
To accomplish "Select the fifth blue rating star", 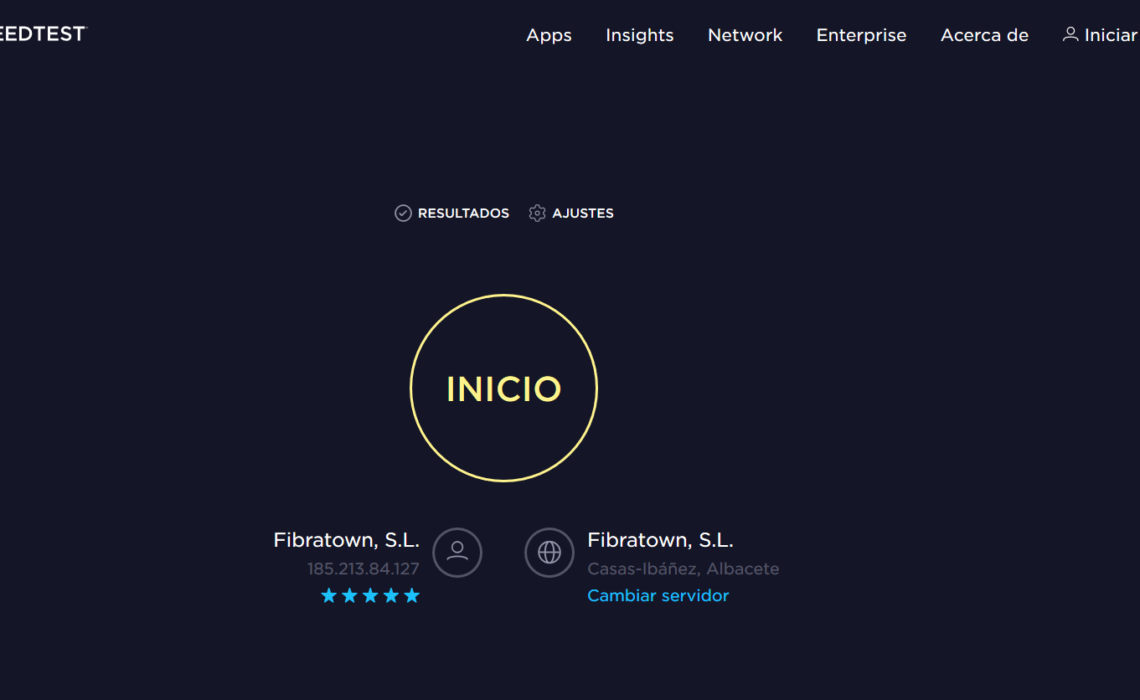I will coord(412,596).
